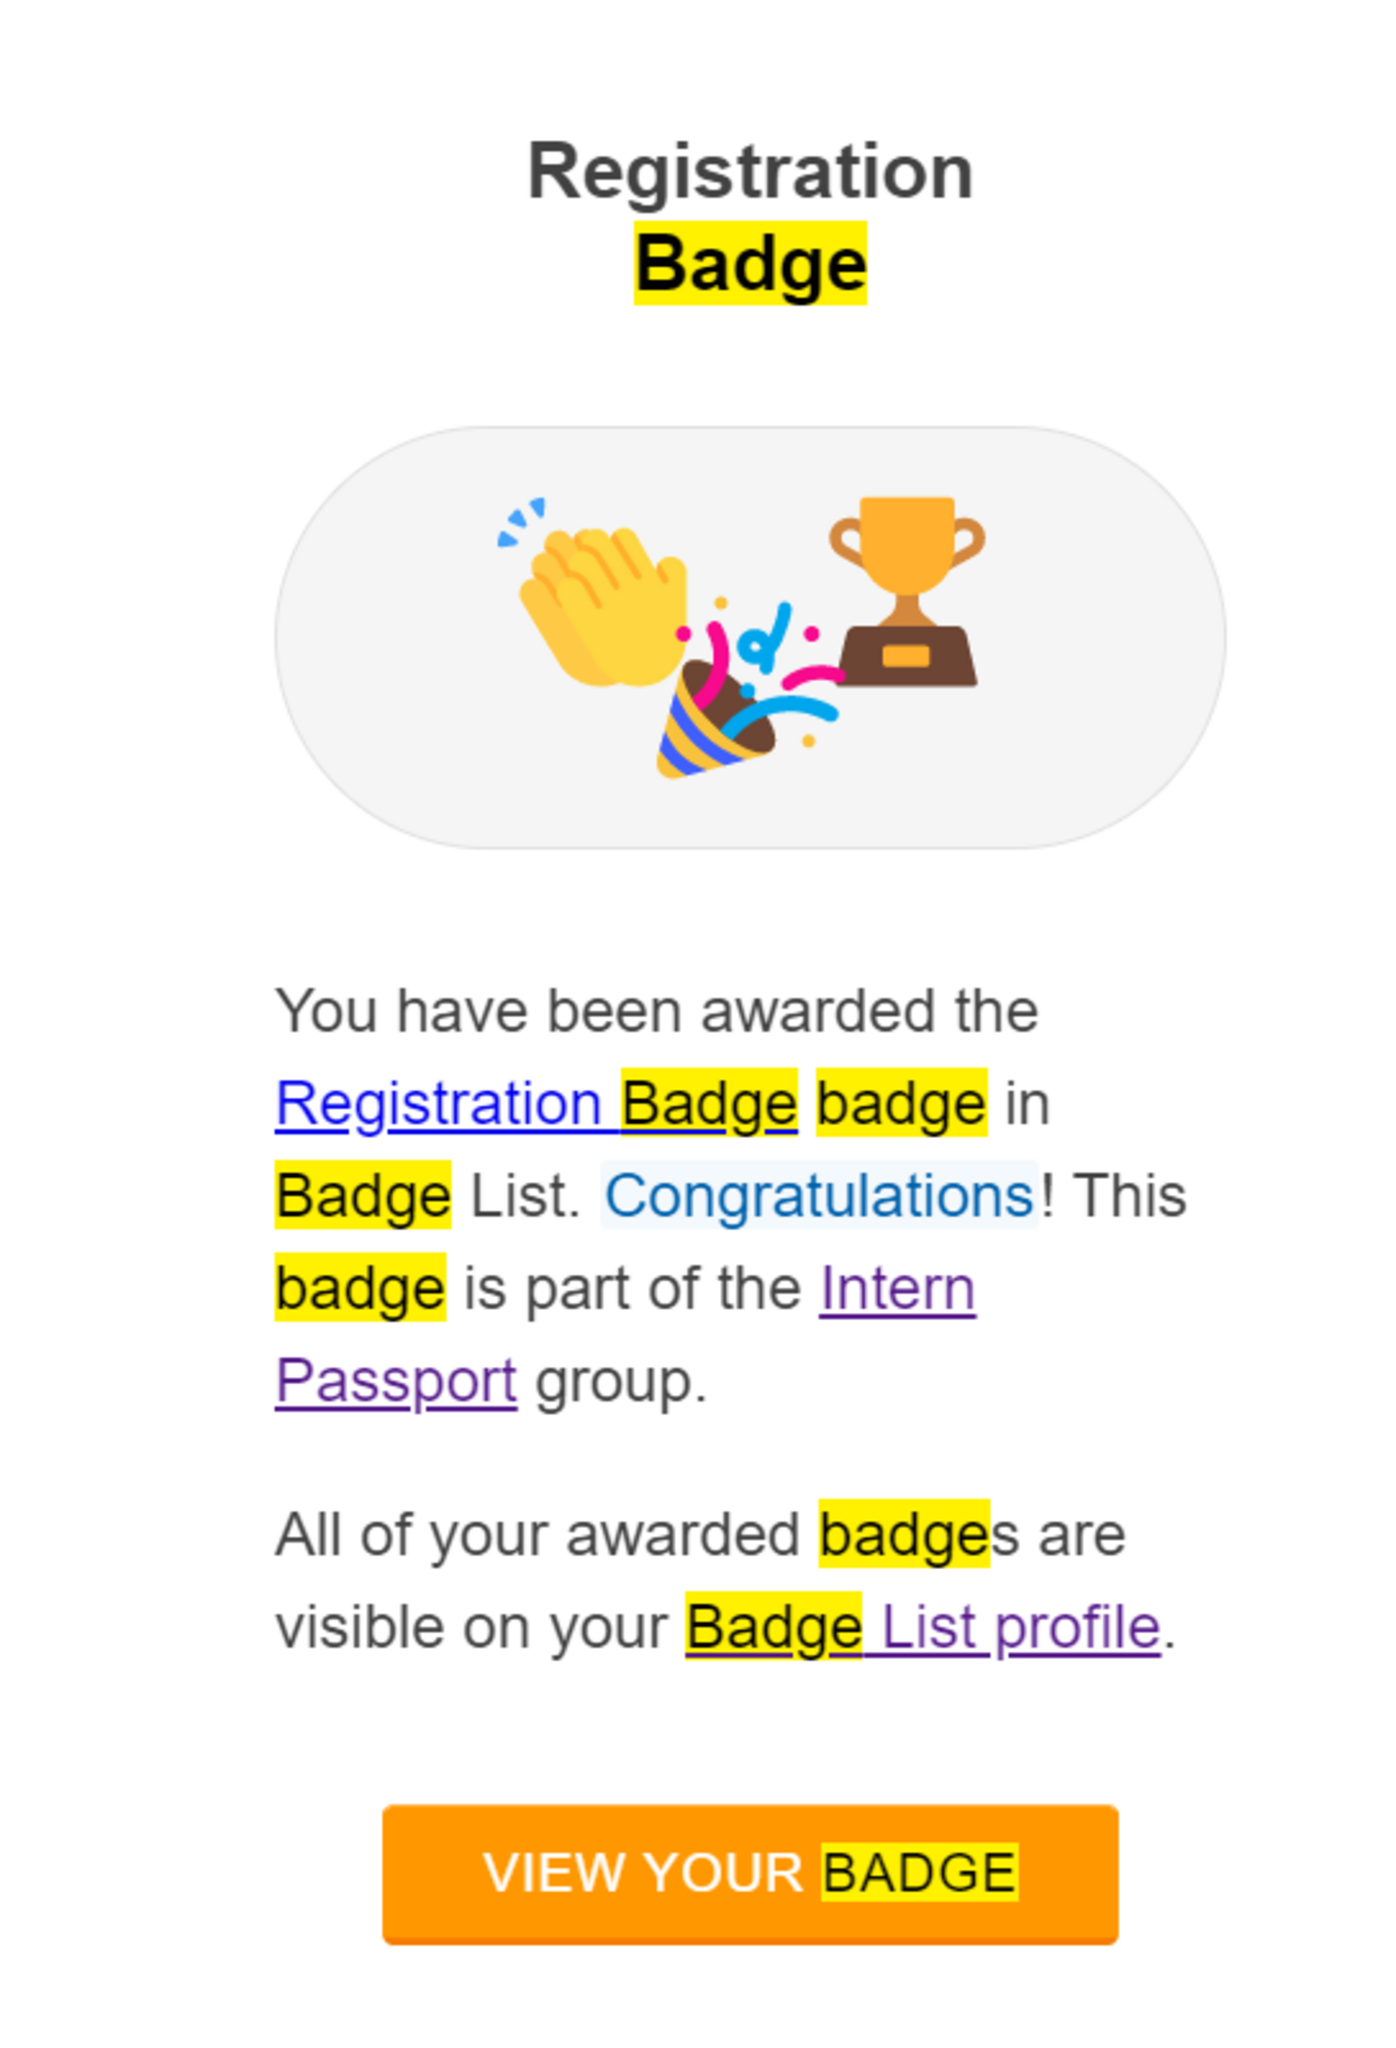The height and width of the screenshot is (2048, 1396).
Task: Click highlighted 'badge' before 'is part of'
Action: coord(360,1288)
